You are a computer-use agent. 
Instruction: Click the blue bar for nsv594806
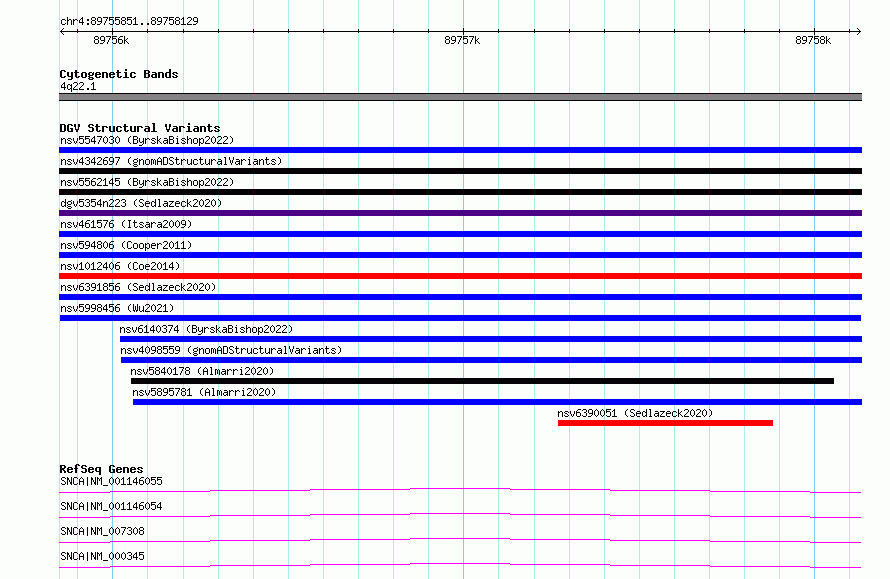(x=460, y=255)
